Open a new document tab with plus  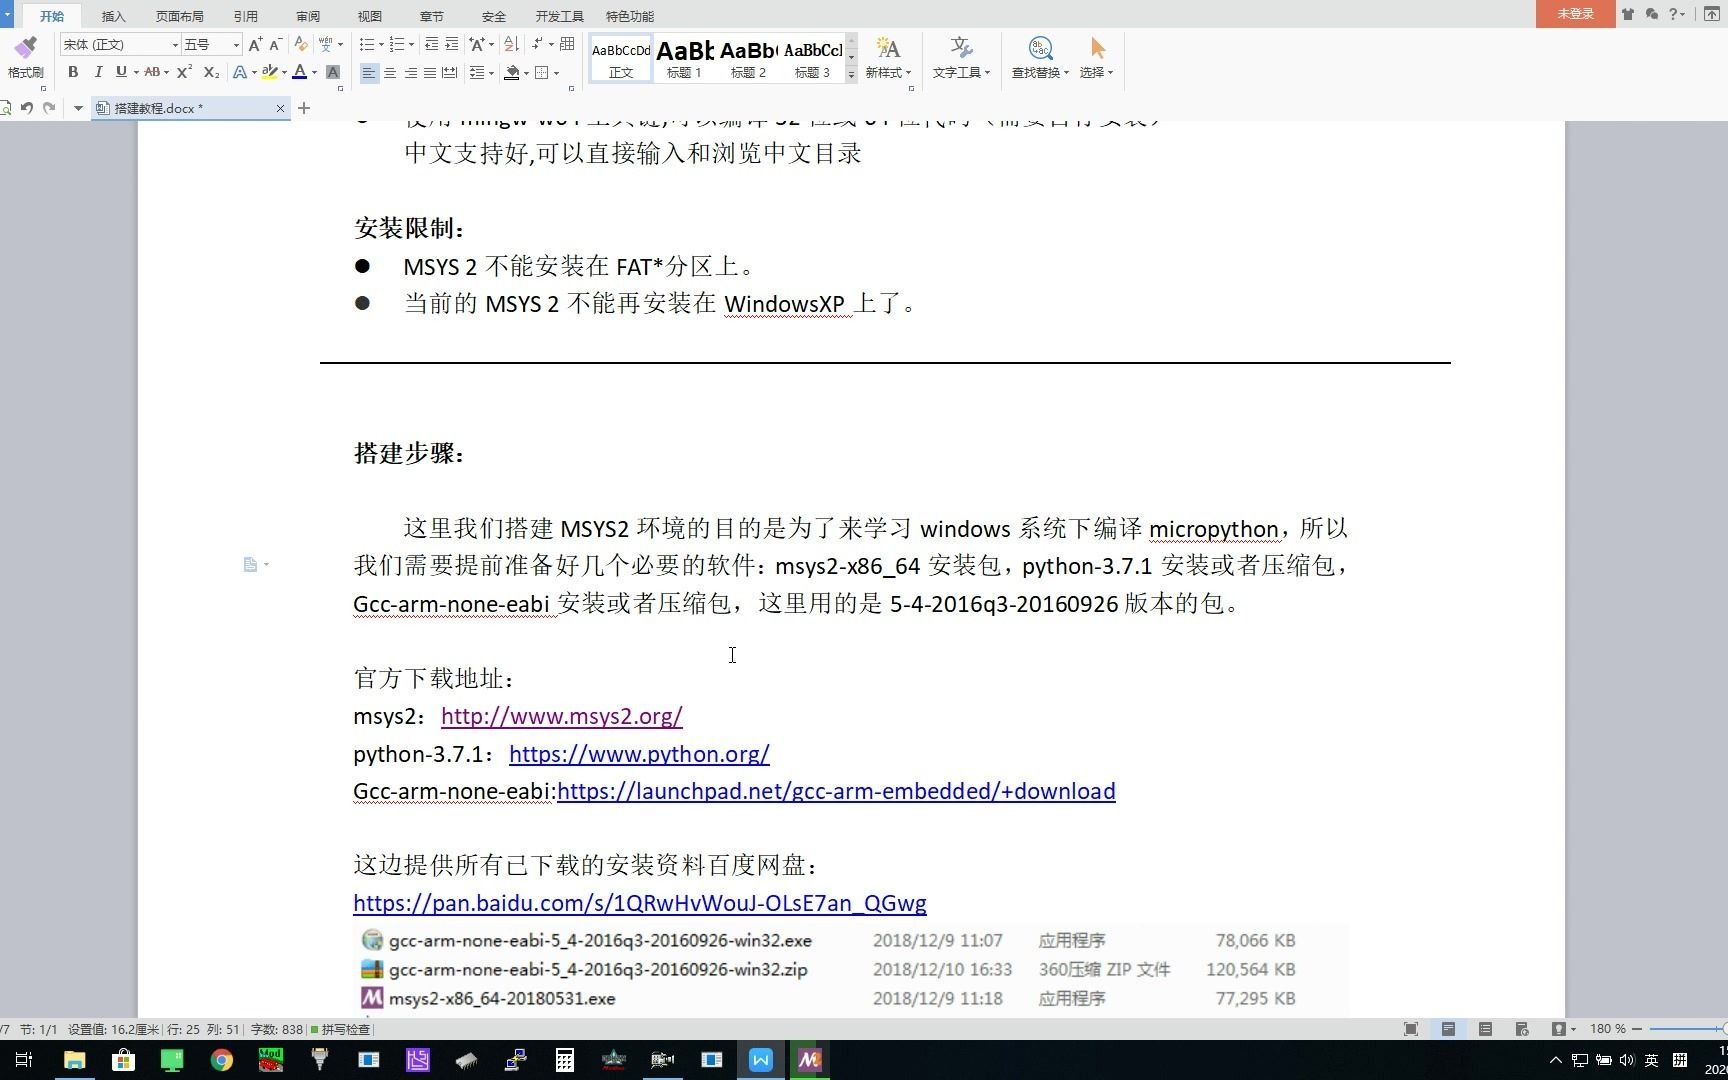tap(304, 108)
